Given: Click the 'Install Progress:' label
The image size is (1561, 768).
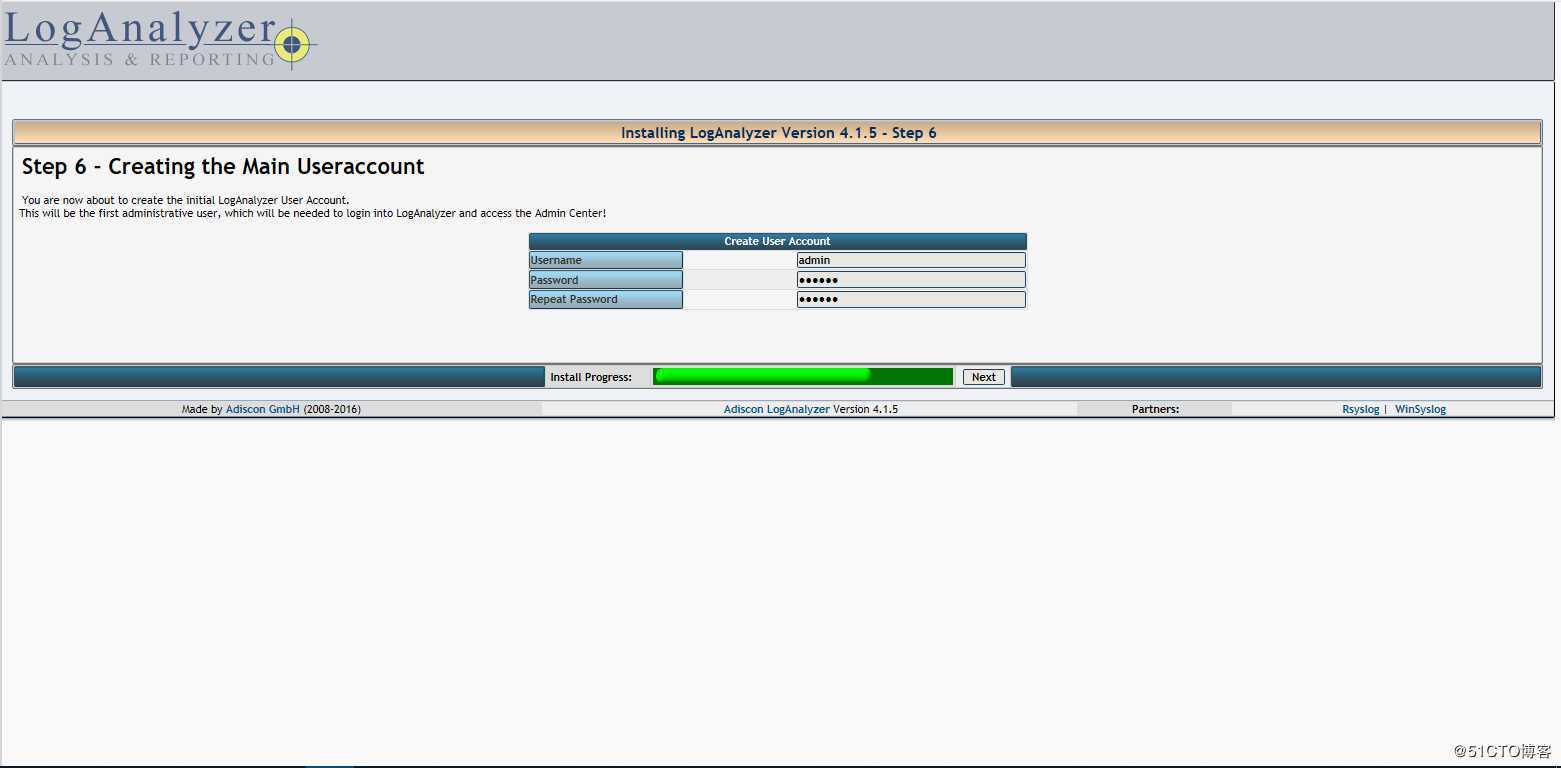Looking at the screenshot, I should [591, 377].
